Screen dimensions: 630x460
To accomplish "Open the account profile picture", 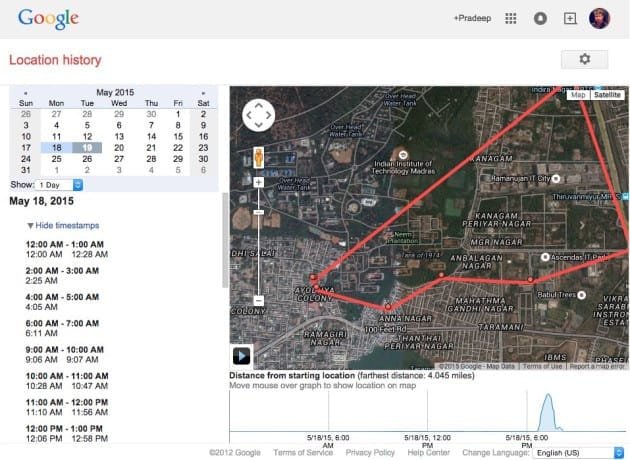I will tap(599, 18).
